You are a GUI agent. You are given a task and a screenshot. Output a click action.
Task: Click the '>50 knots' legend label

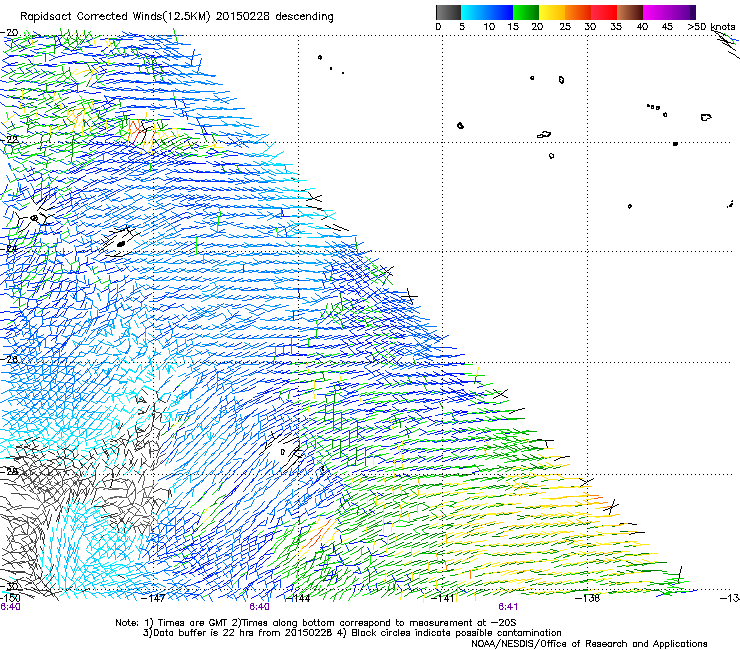coord(711,26)
